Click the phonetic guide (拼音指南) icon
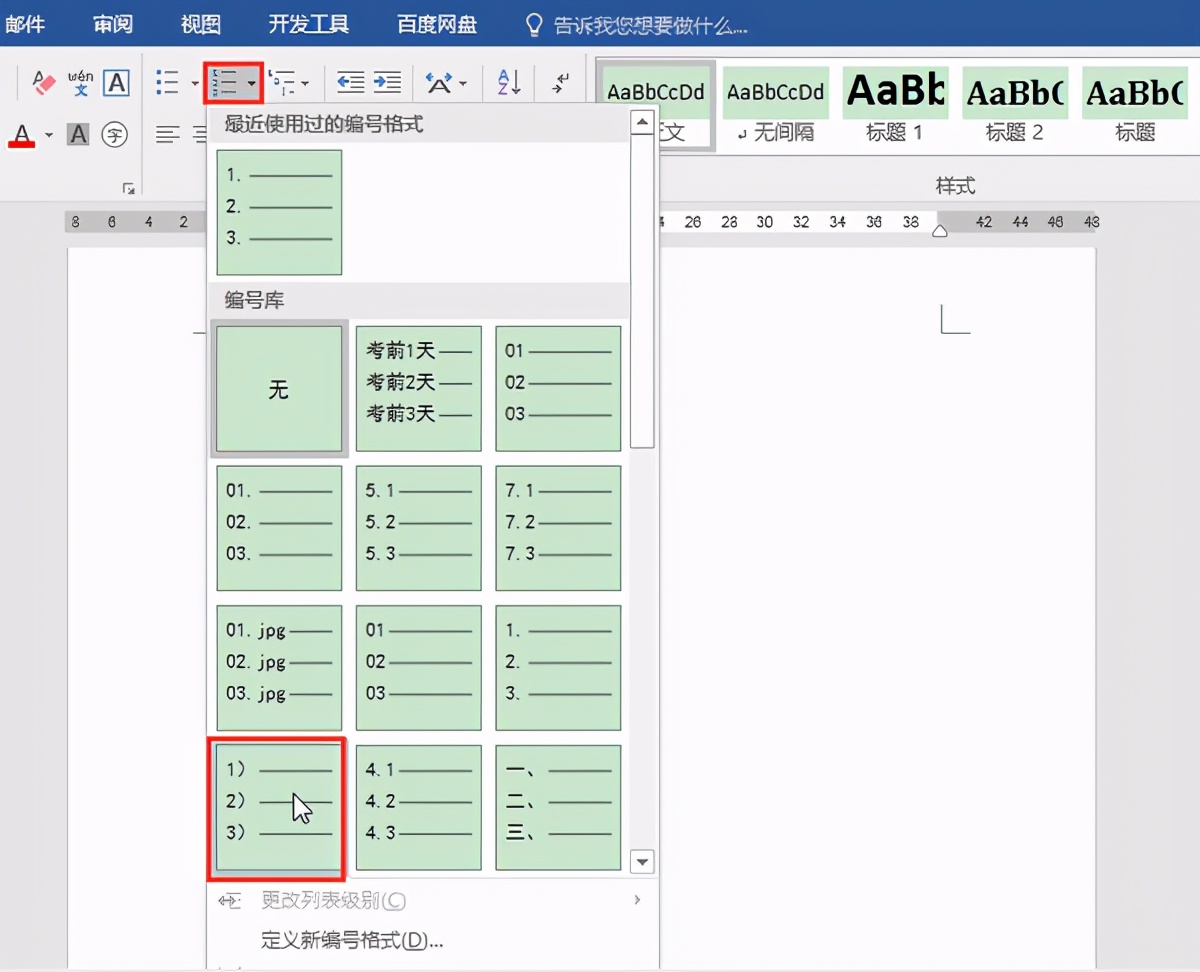Screen dimensions: 1200x972 tap(80, 83)
